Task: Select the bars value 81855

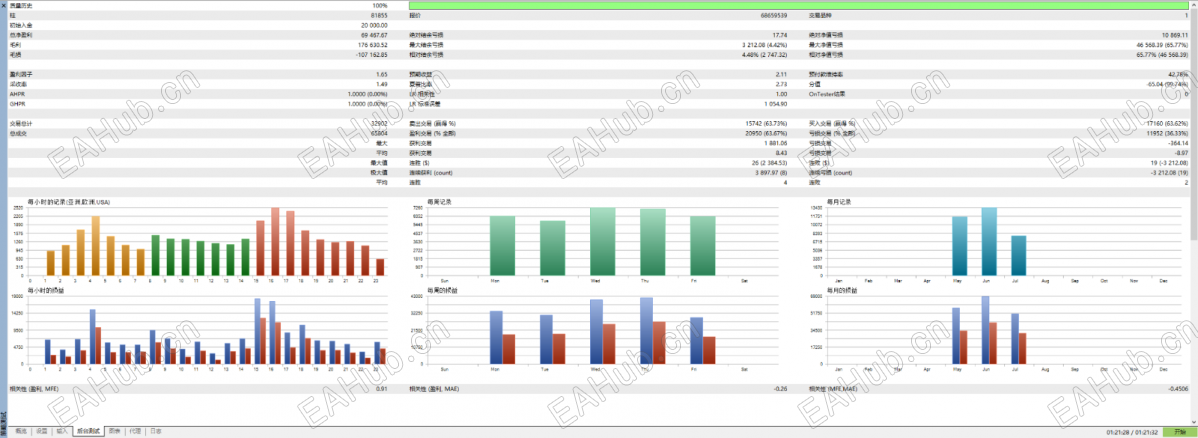Action: [378, 15]
